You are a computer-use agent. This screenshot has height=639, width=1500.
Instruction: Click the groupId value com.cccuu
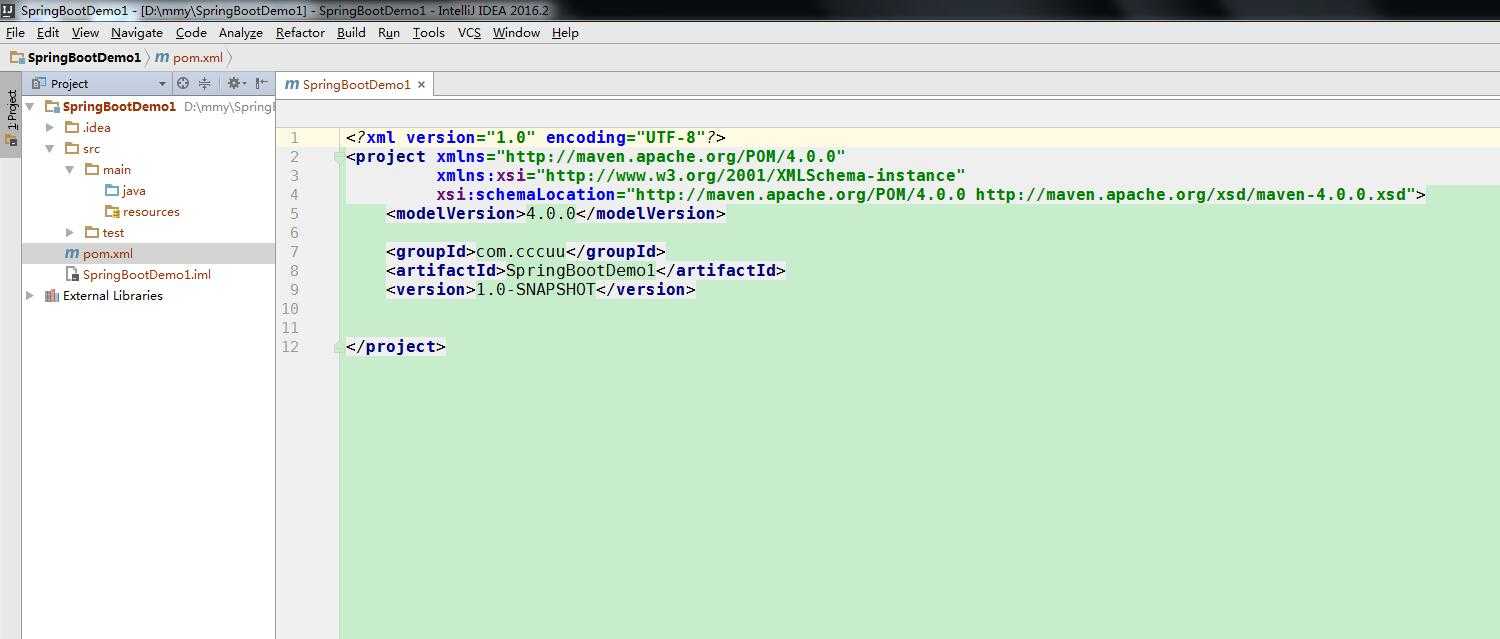(520, 251)
